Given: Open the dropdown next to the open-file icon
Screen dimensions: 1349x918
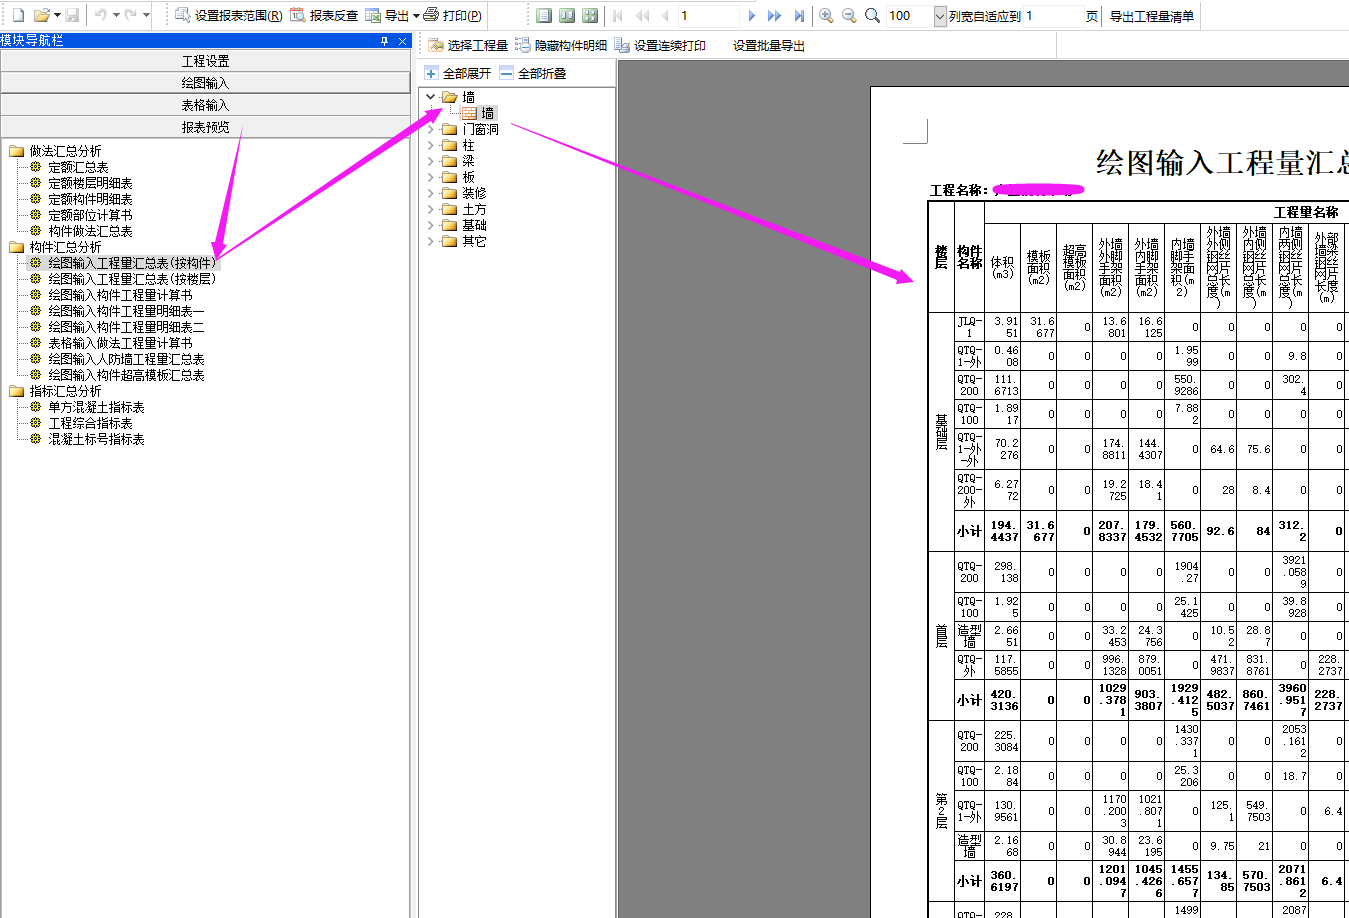Looking at the screenshot, I should pos(57,15).
